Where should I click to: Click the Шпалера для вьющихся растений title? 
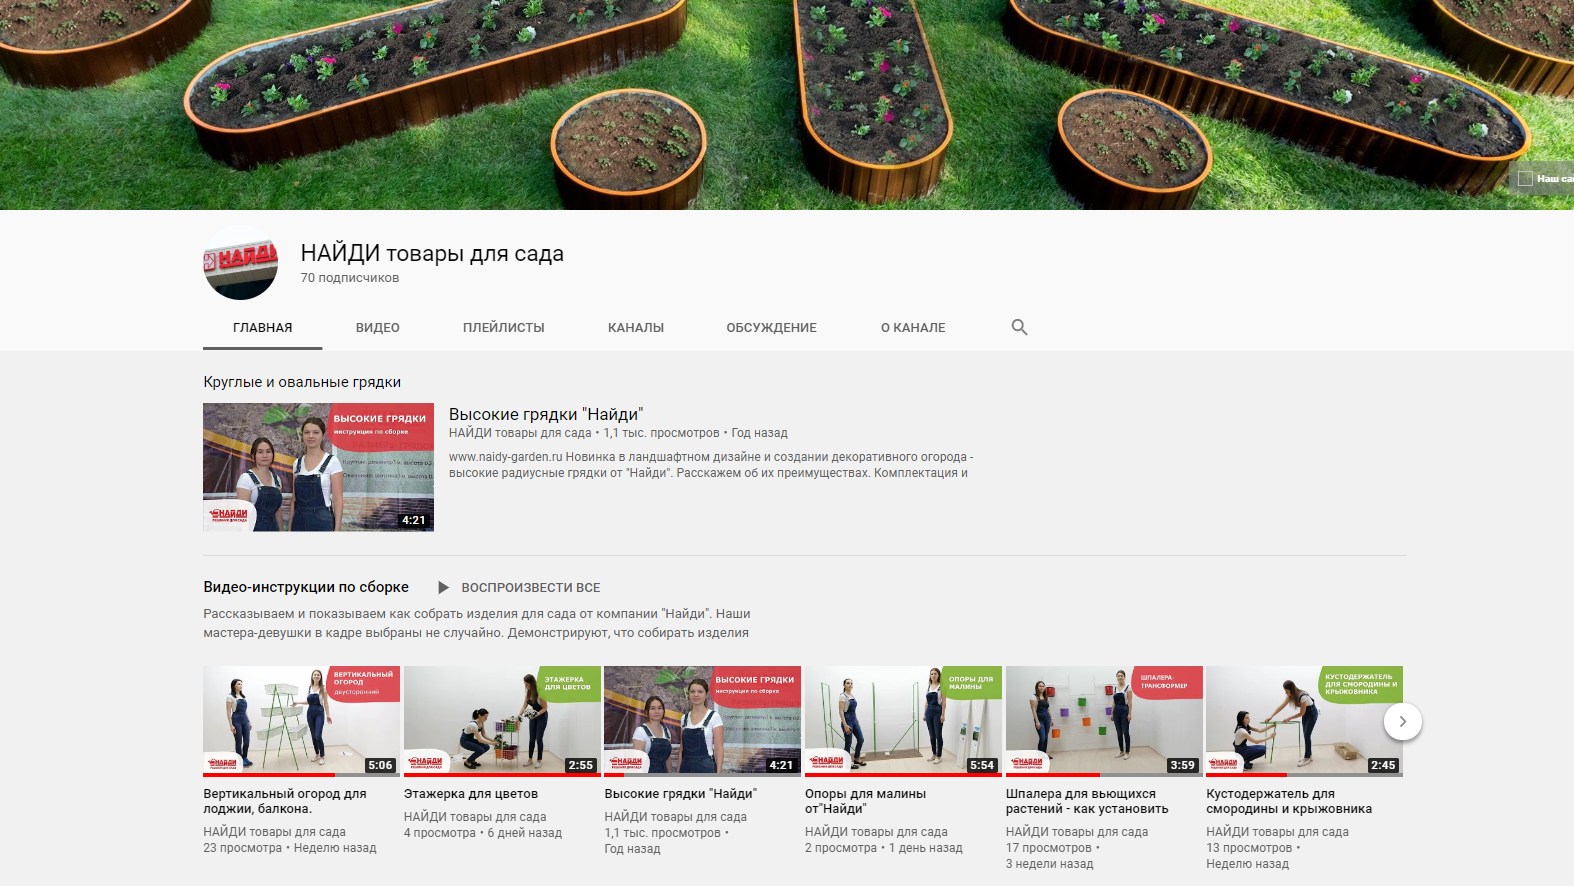point(1086,801)
